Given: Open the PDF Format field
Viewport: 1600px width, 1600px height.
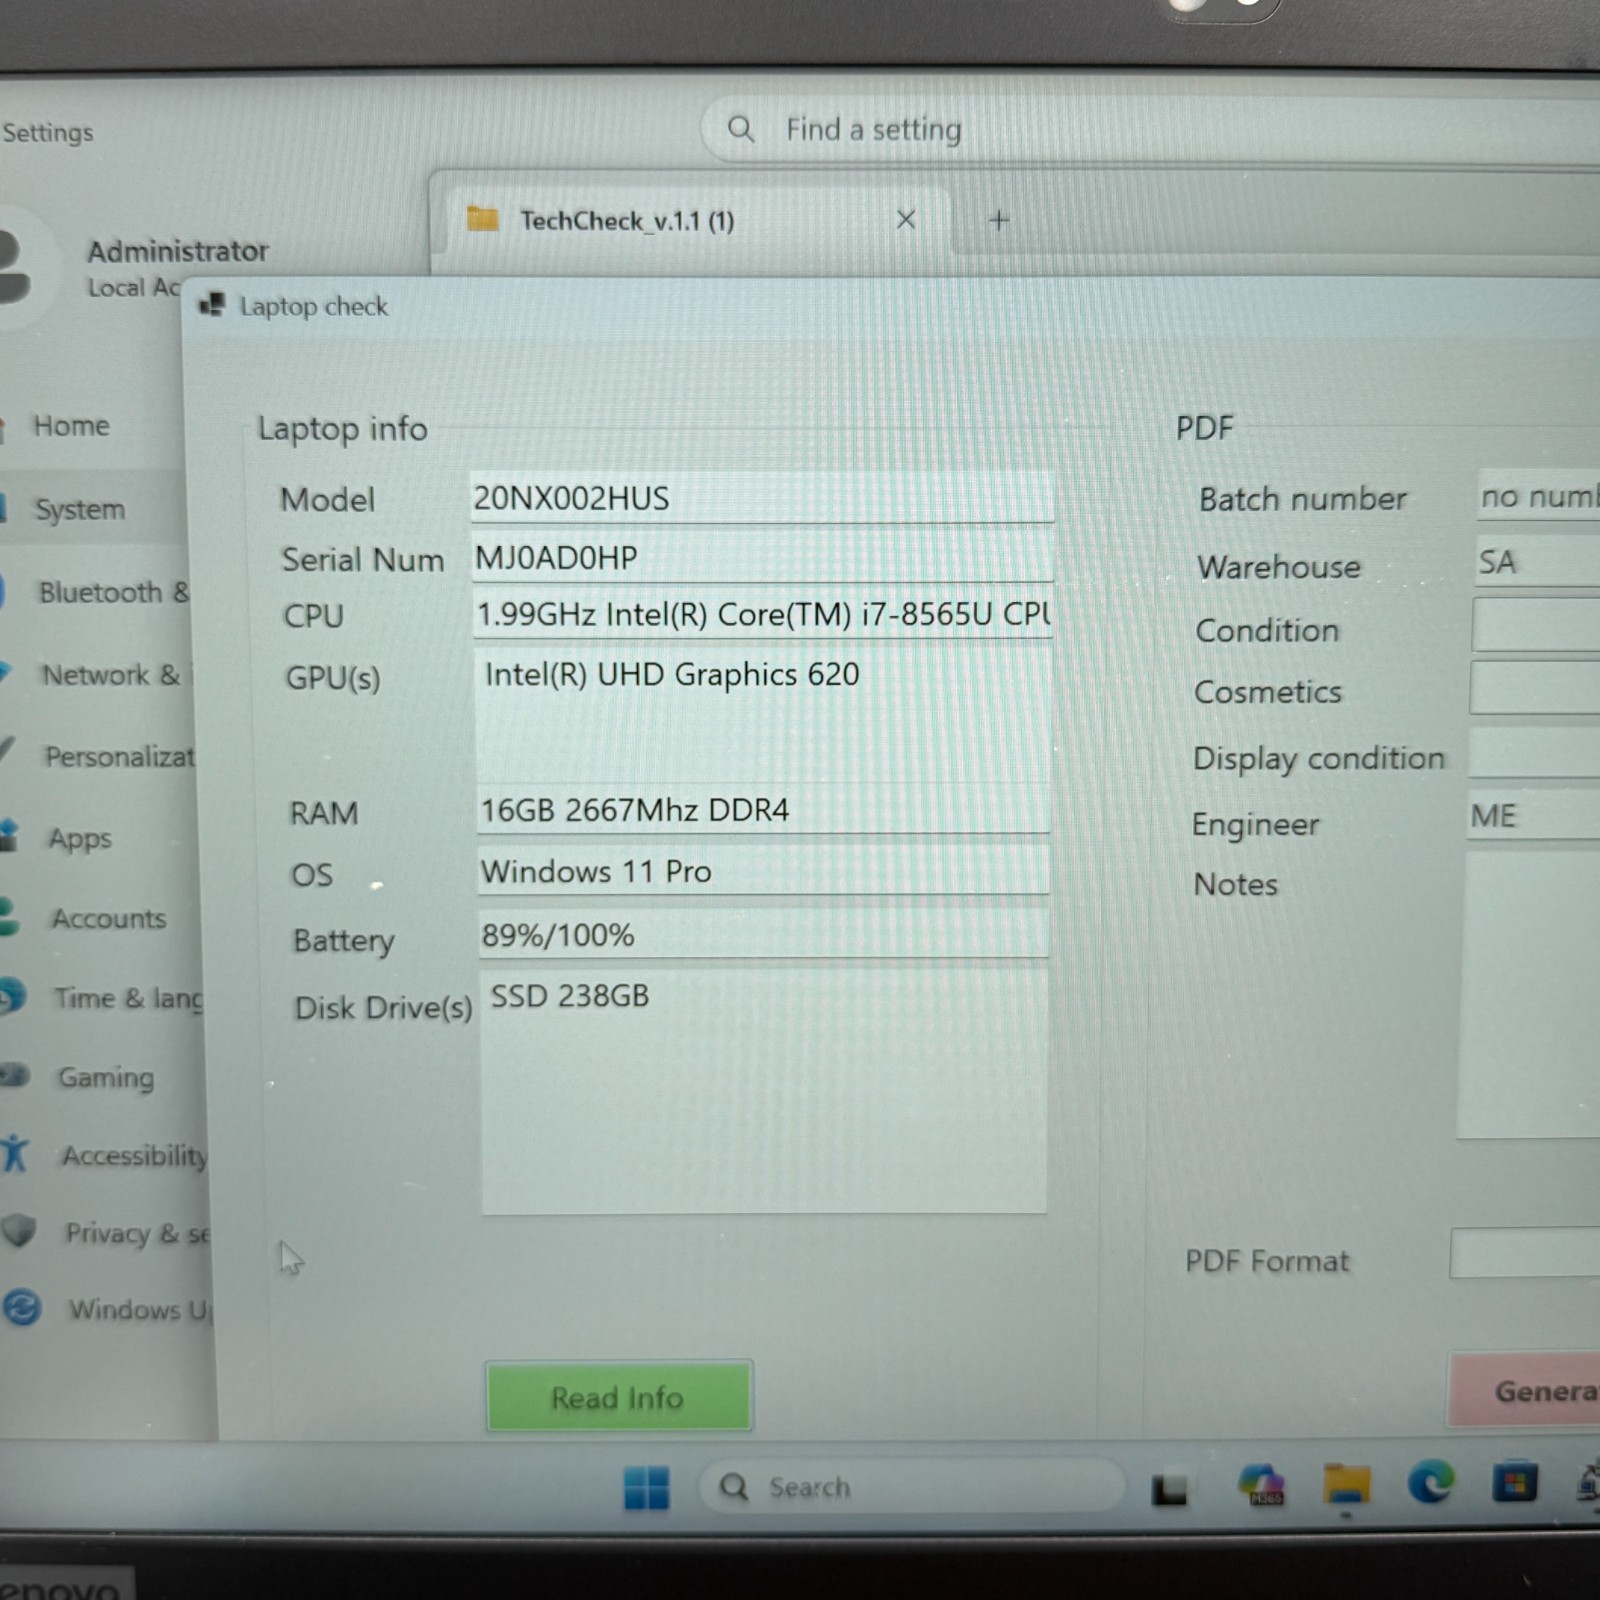Looking at the screenshot, I should point(1525,1254).
